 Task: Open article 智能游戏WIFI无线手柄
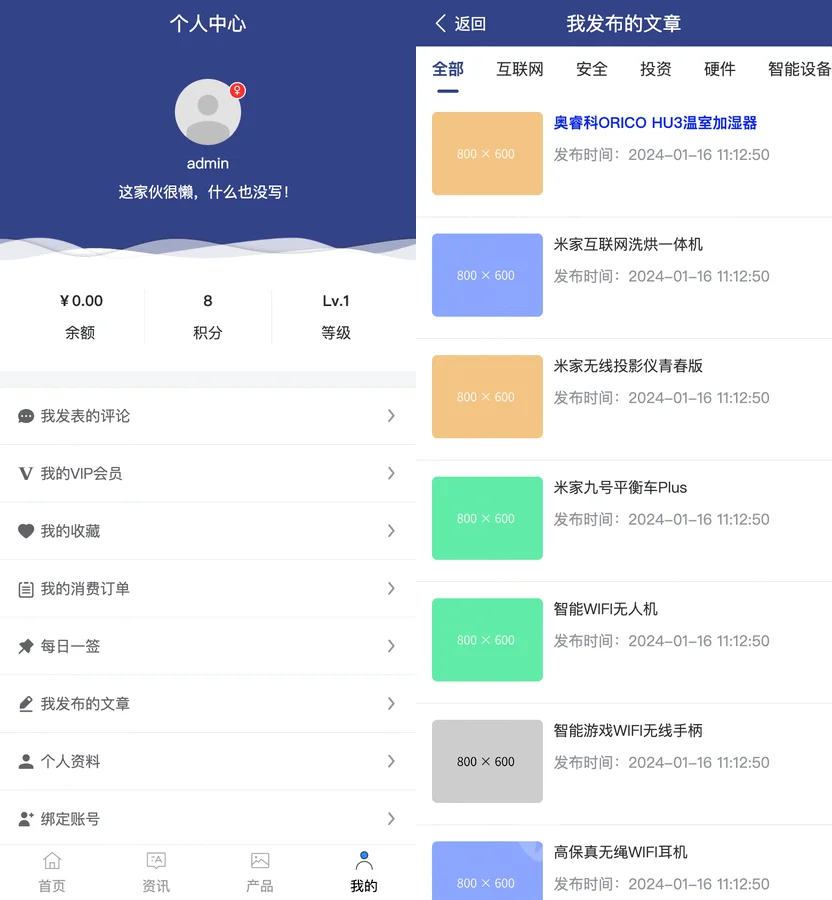pyautogui.click(x=628, y=731)
